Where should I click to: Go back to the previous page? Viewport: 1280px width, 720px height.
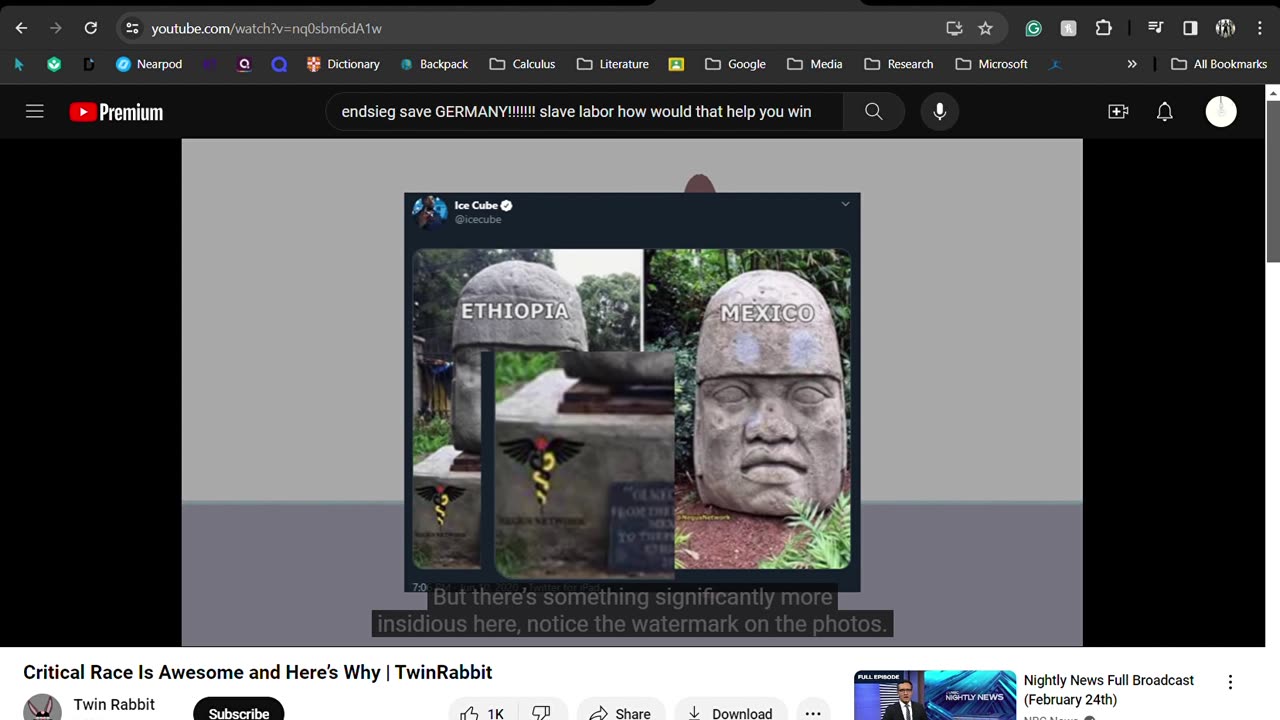[x=21, y=28]
